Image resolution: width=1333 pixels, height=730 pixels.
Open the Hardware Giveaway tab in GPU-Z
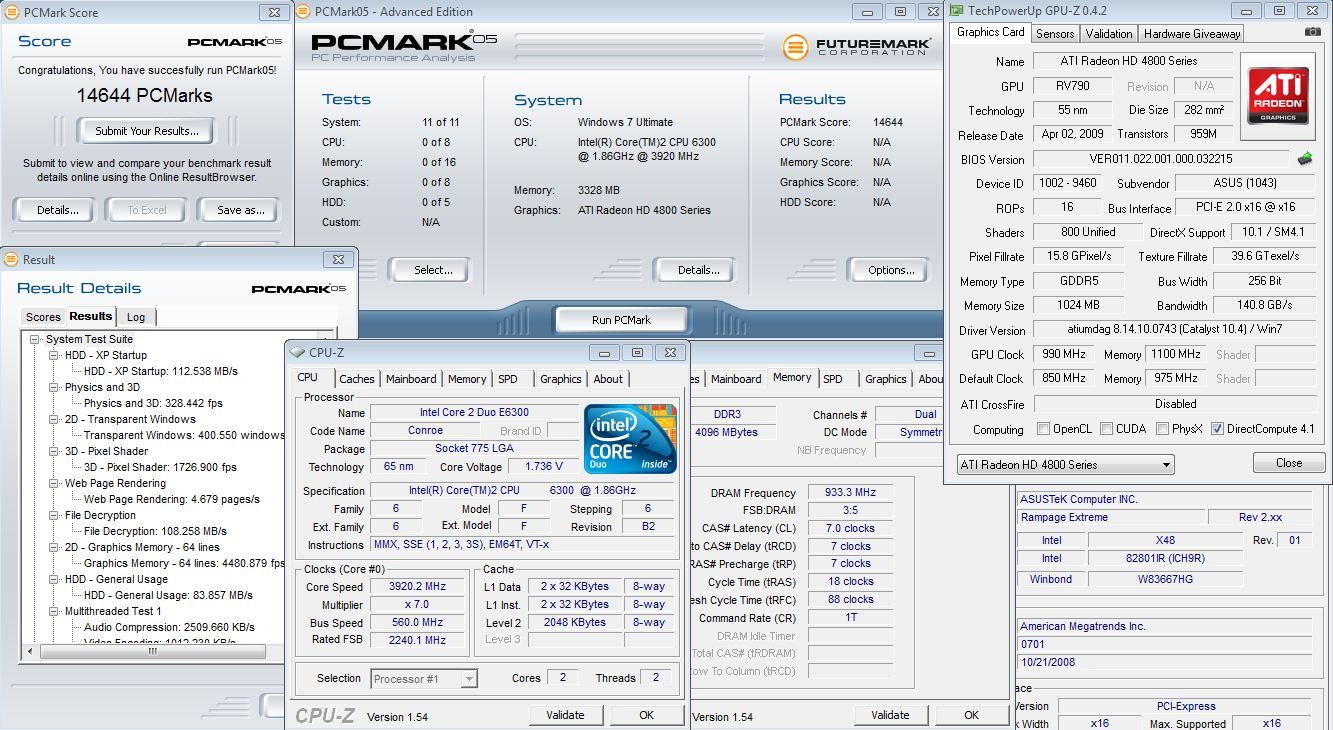1192,33
